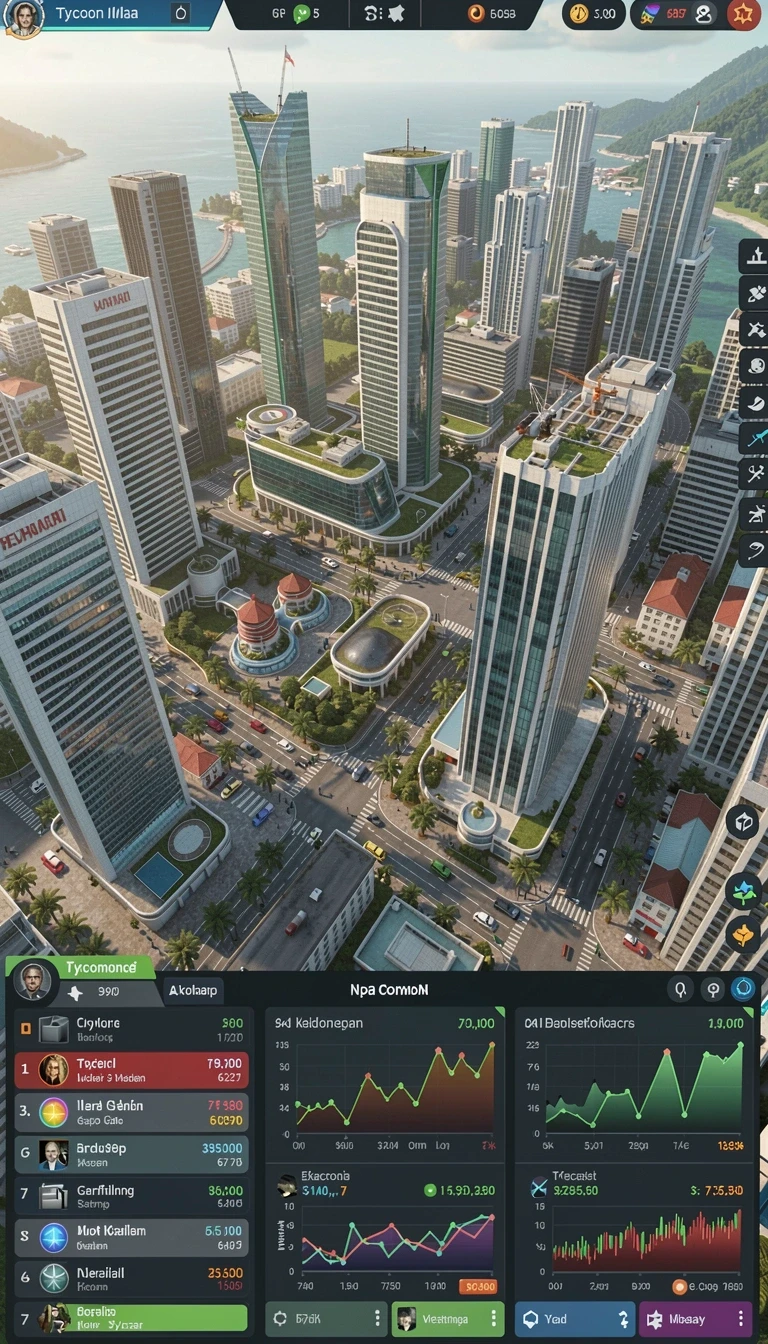Click the pin icon in bottom panel header
The width and height of the screenshot is (768, 1344).
(x=712, y=989)
